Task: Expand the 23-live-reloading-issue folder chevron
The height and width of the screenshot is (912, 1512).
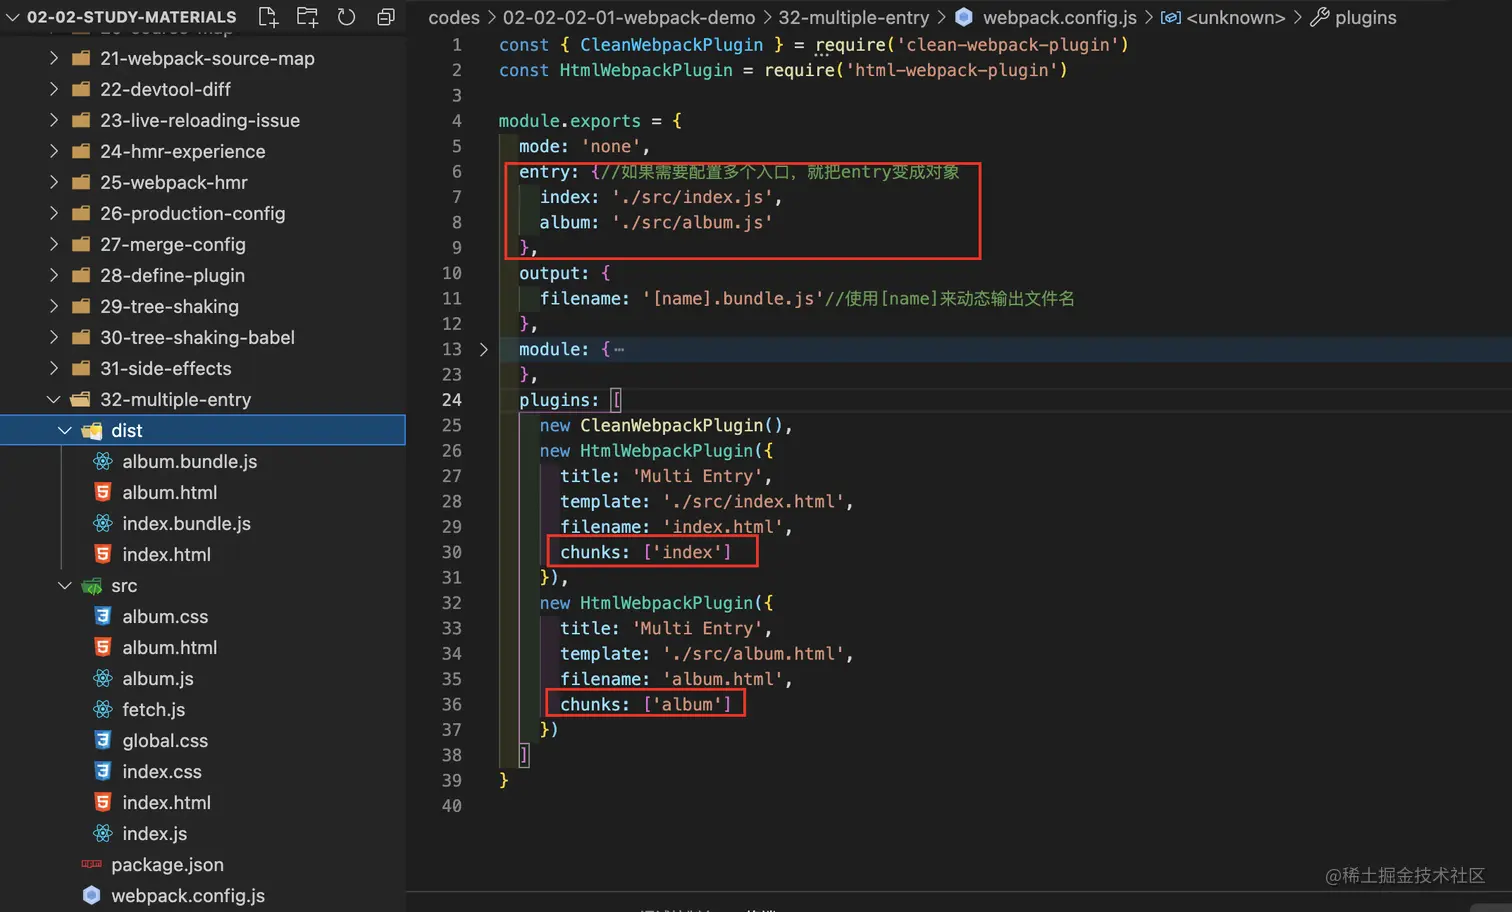Action: 53,120
